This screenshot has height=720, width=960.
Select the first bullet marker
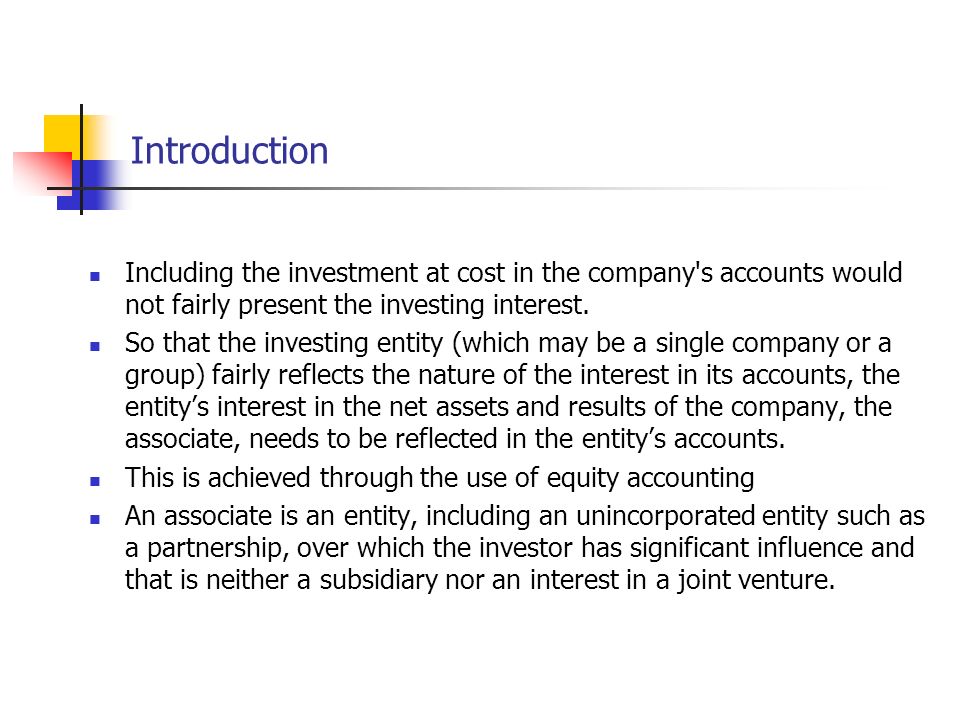pyautogui.click(x=95, y=277)
